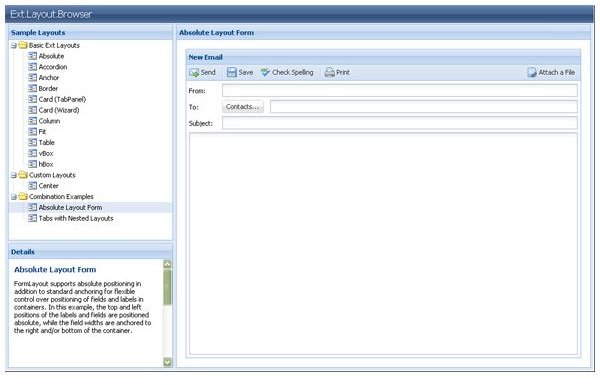Select the vBox tree item
This screenshot has height=385, width=600.
(46, 153)
